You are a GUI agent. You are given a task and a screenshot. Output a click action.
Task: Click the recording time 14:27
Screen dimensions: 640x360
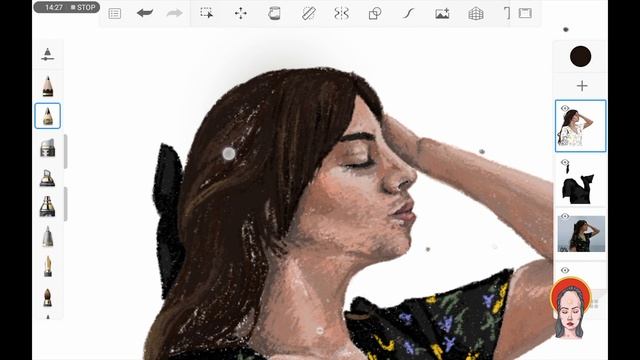[x=53, y=7]
